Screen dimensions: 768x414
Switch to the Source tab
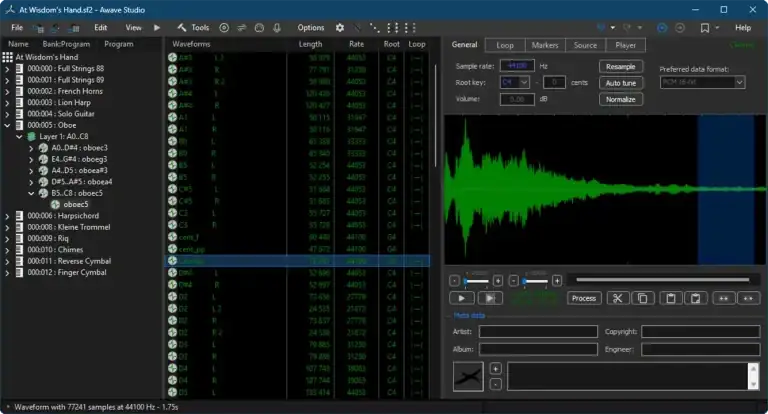(x=585, y=45)
